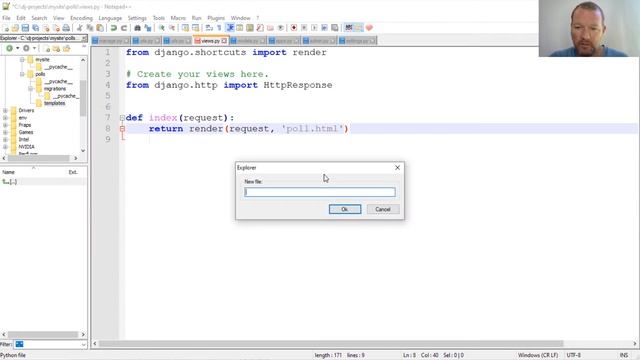
Task: Toggle the highlighted Indent Guide button
Action: (x=230, y=28)
